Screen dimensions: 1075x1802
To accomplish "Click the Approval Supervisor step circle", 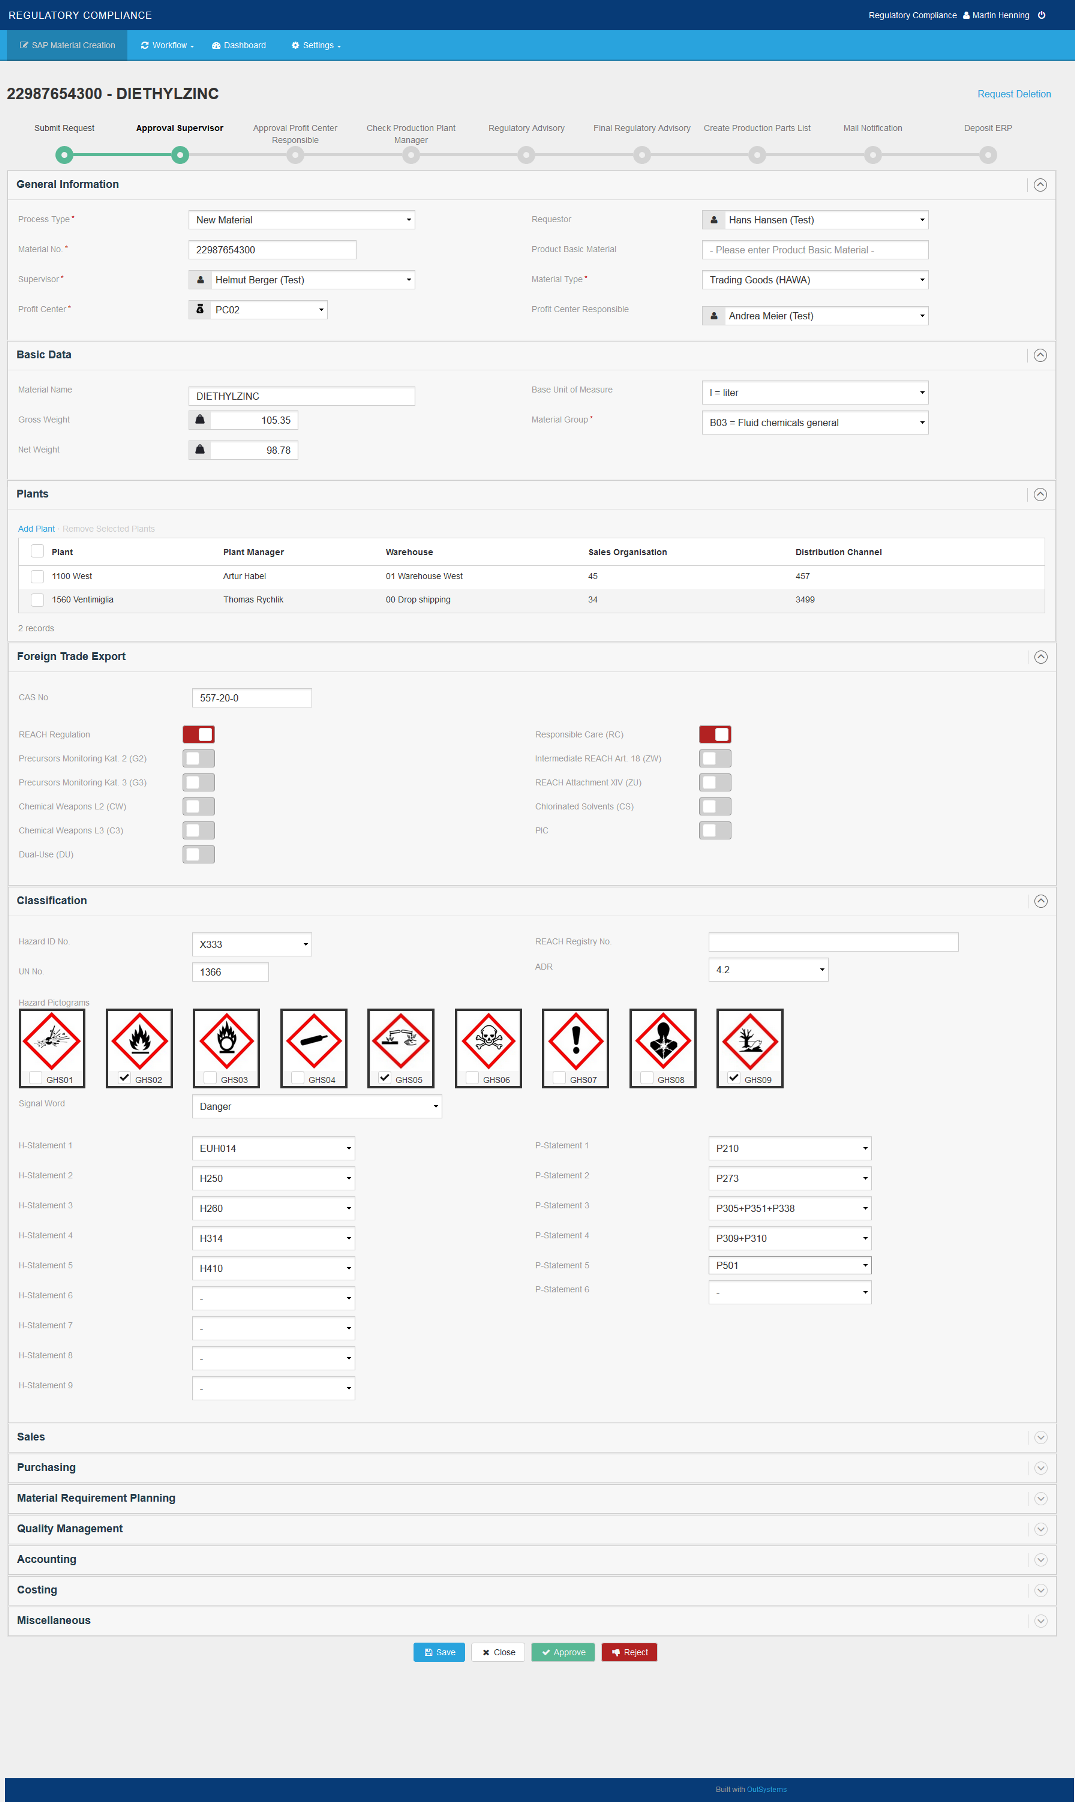I will tap(180, 155).
